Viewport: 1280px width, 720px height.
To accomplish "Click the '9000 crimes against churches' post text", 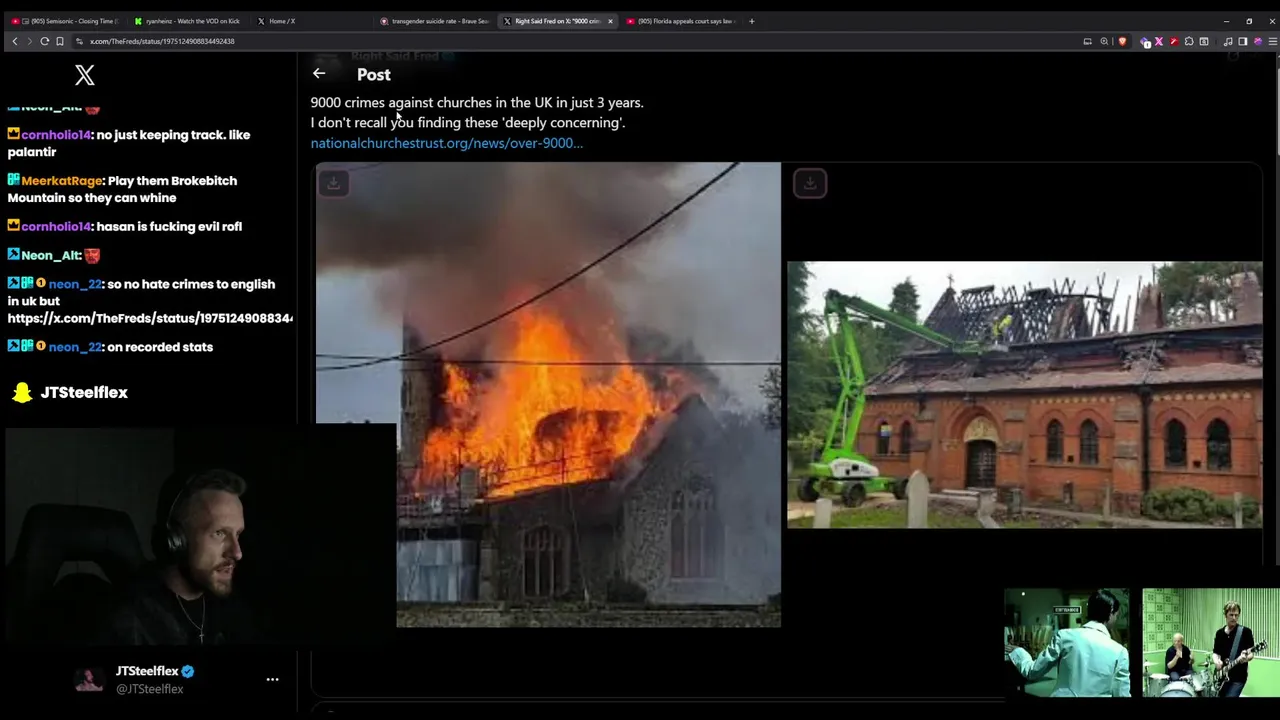I will (476, 102).
